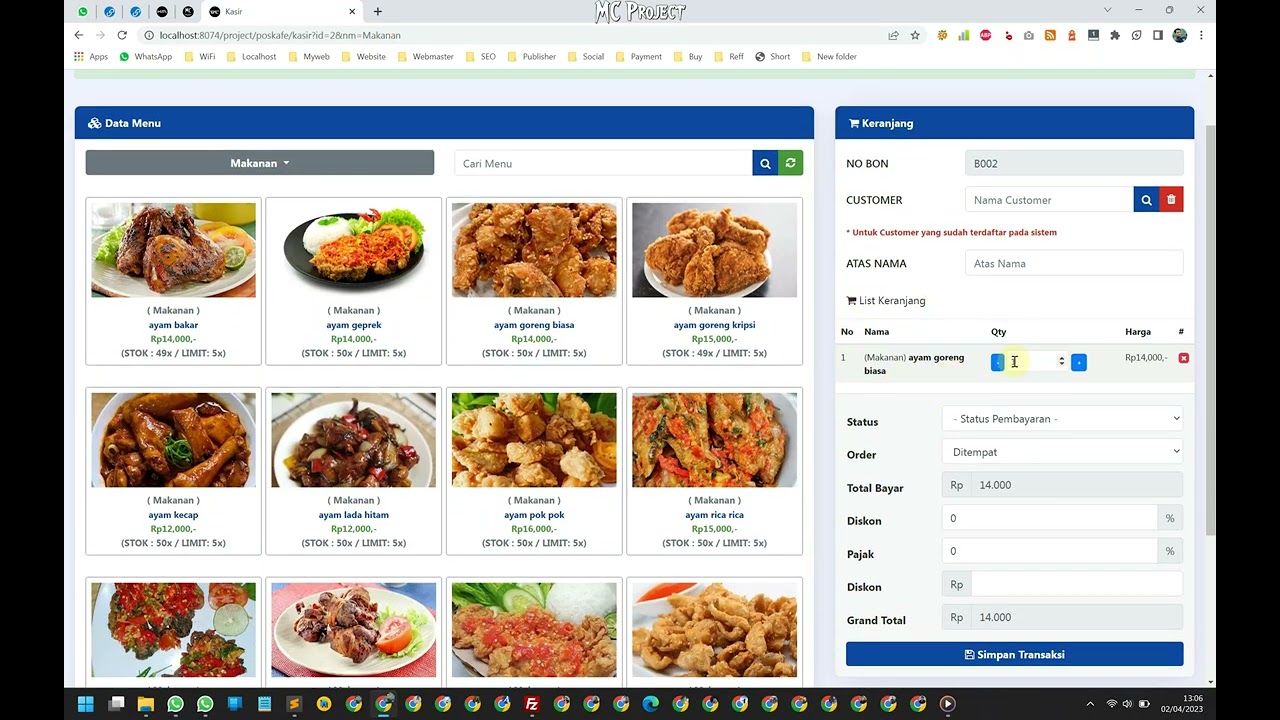Open the browser tab search chevron
The image size is (1280, 720).
click(x=1107, y=10)
